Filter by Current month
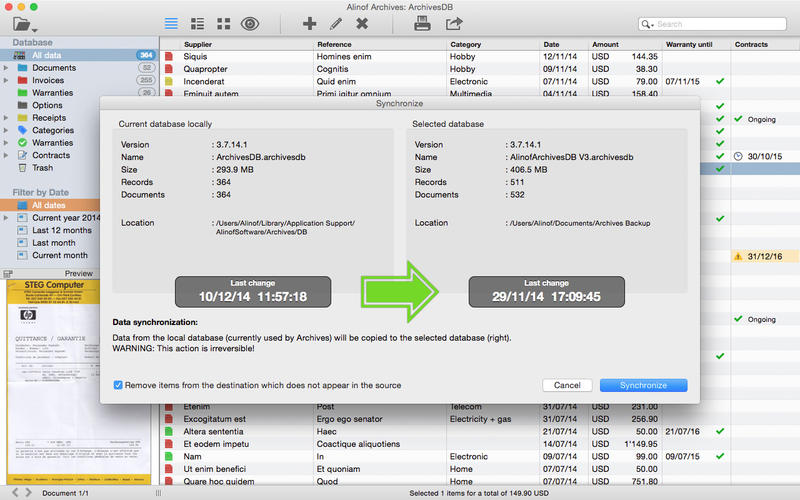 pyautogui.click(x=60, y=255)
